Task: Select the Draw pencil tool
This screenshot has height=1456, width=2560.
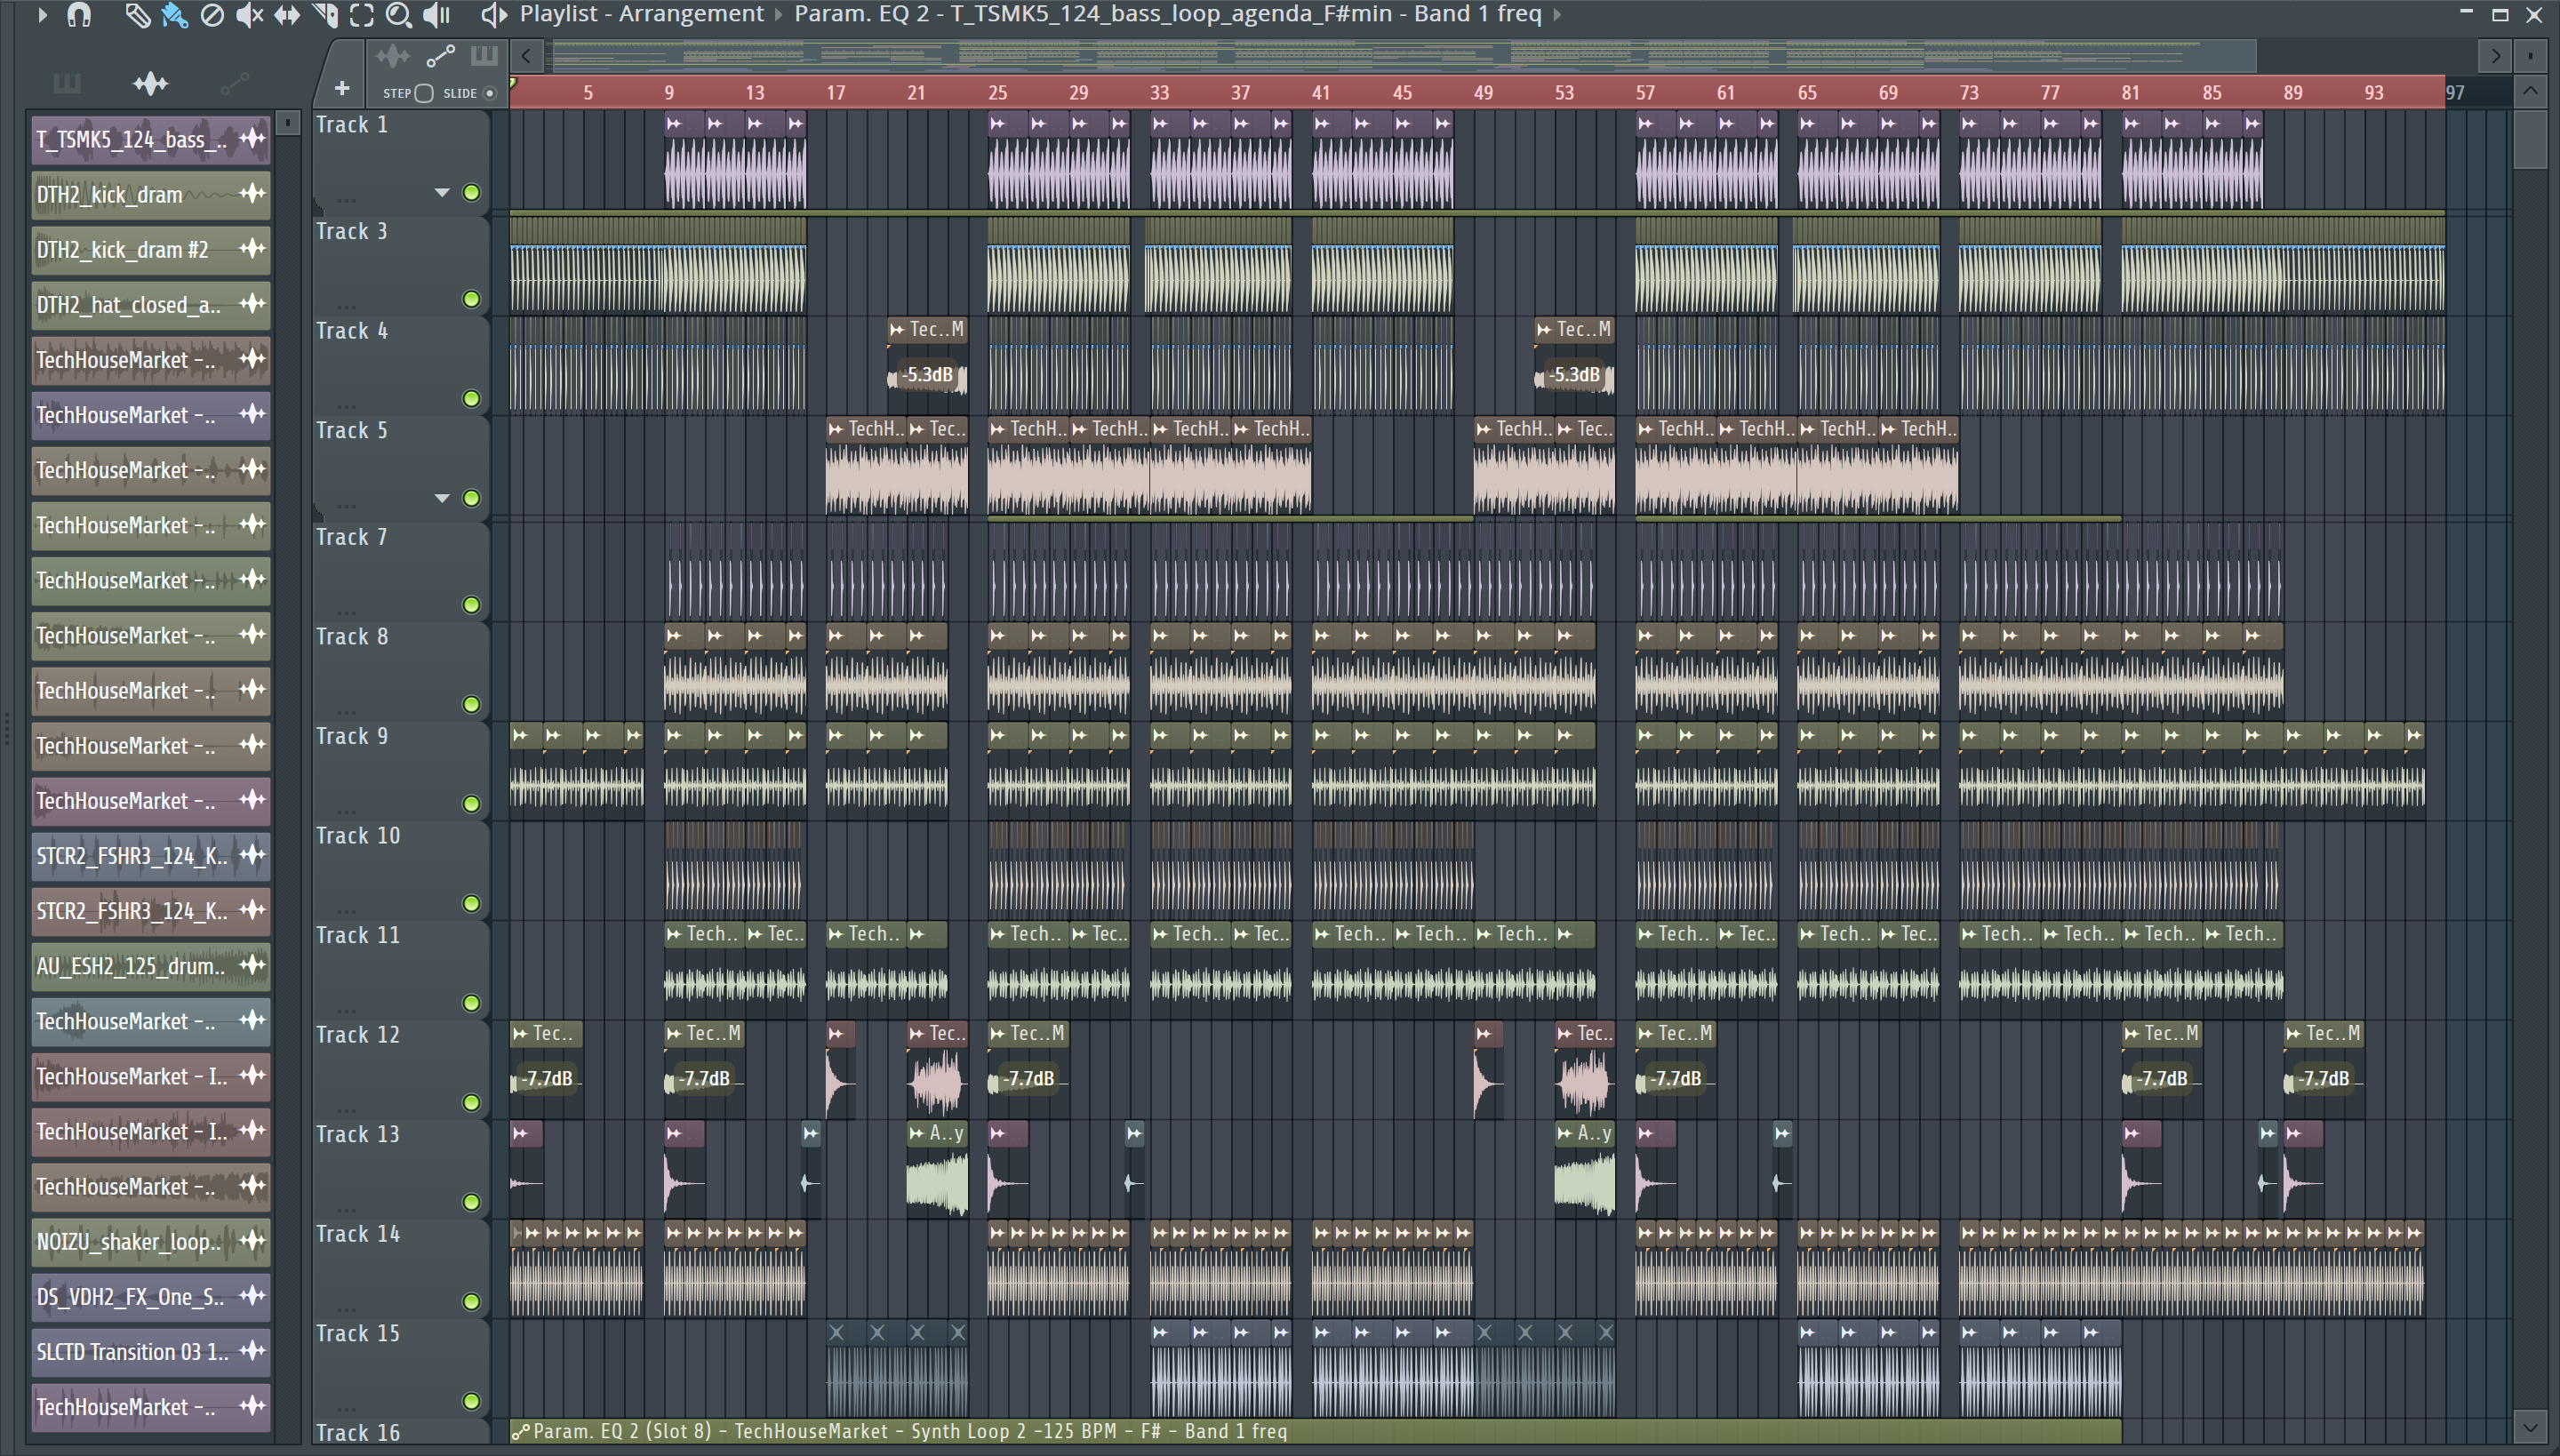Action: [137, 14]
